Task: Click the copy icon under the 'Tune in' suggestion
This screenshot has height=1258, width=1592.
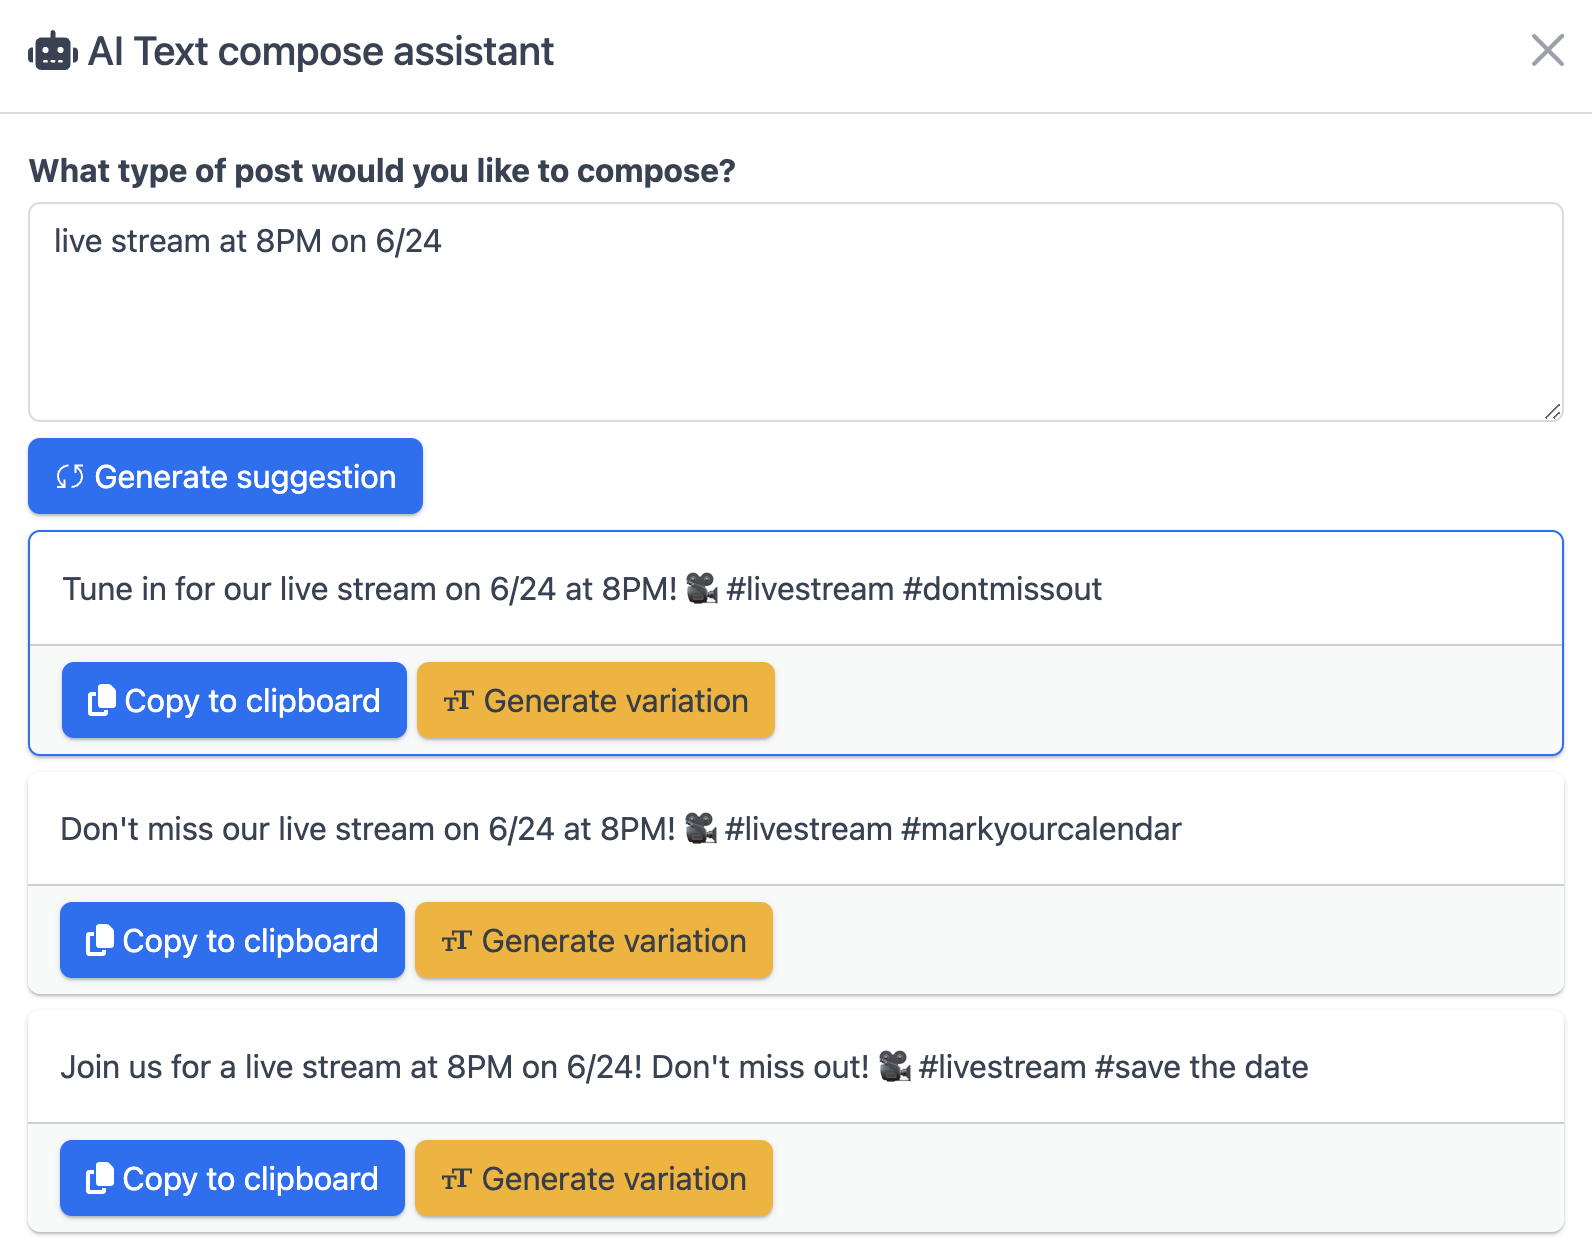Action: (101, 701)
